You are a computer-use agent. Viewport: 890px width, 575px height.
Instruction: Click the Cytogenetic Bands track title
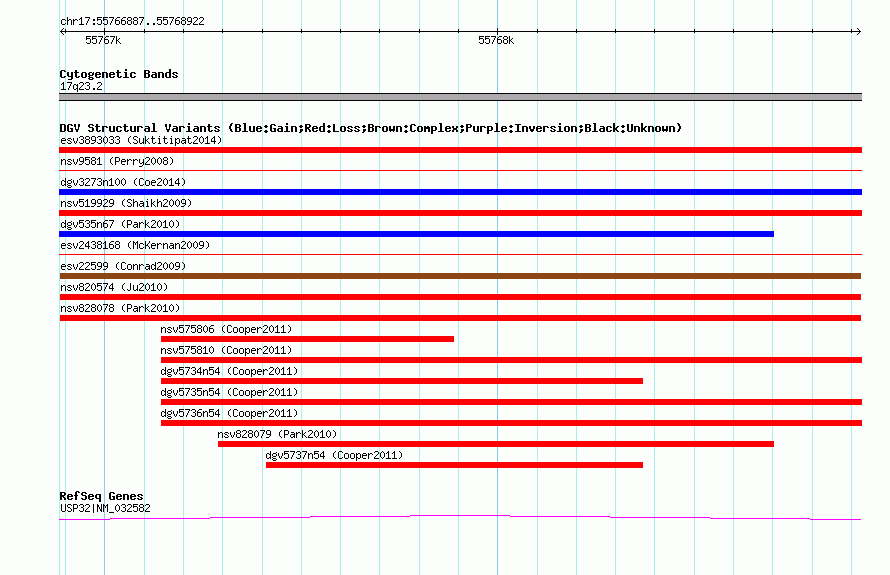(119, 74)
